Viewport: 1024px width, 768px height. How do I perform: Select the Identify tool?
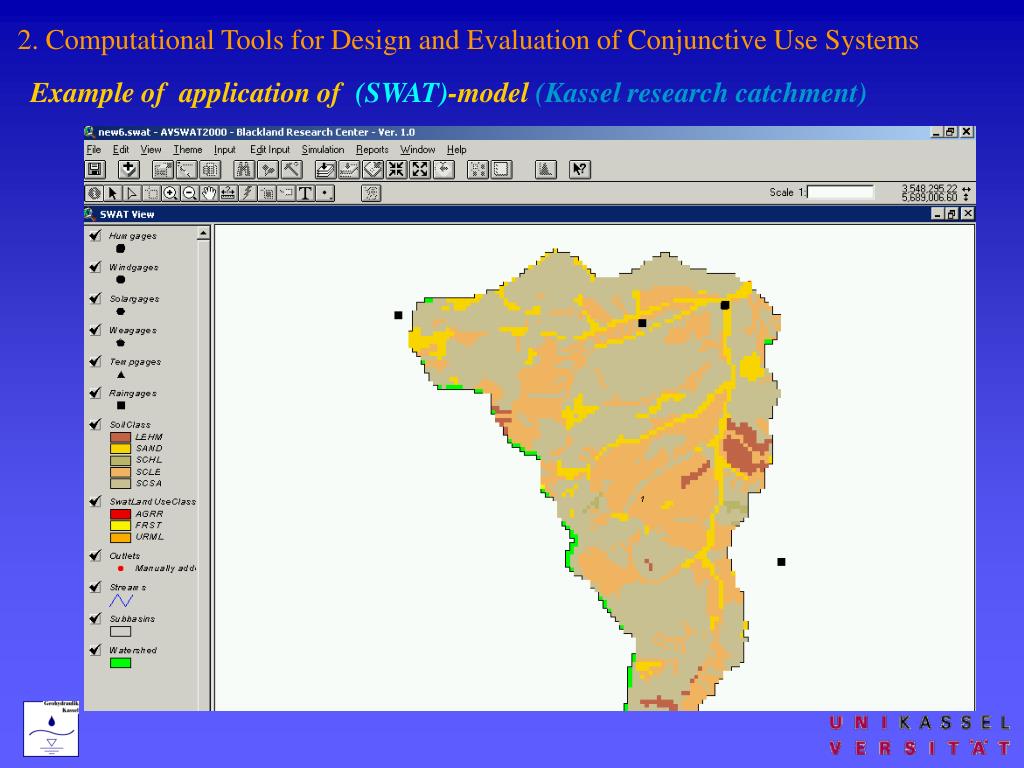point(94,193)
